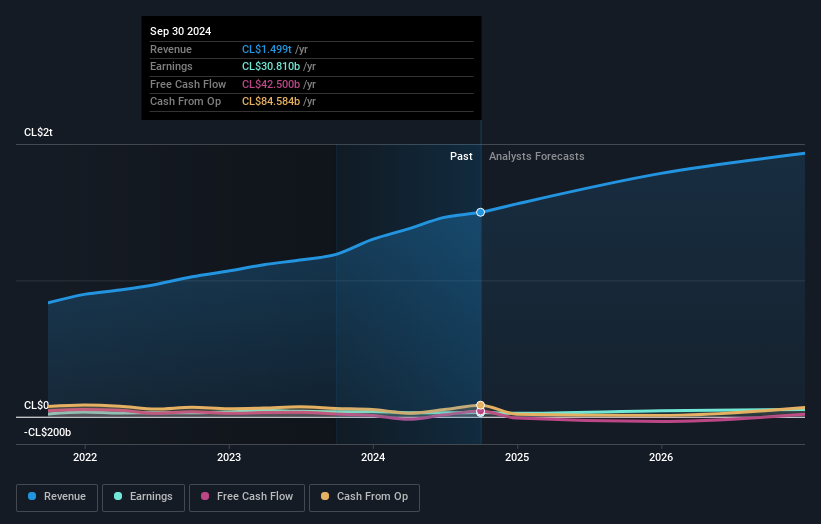
Task: Click the 2026 x-axis label
Action: click(x=661, y=457)
